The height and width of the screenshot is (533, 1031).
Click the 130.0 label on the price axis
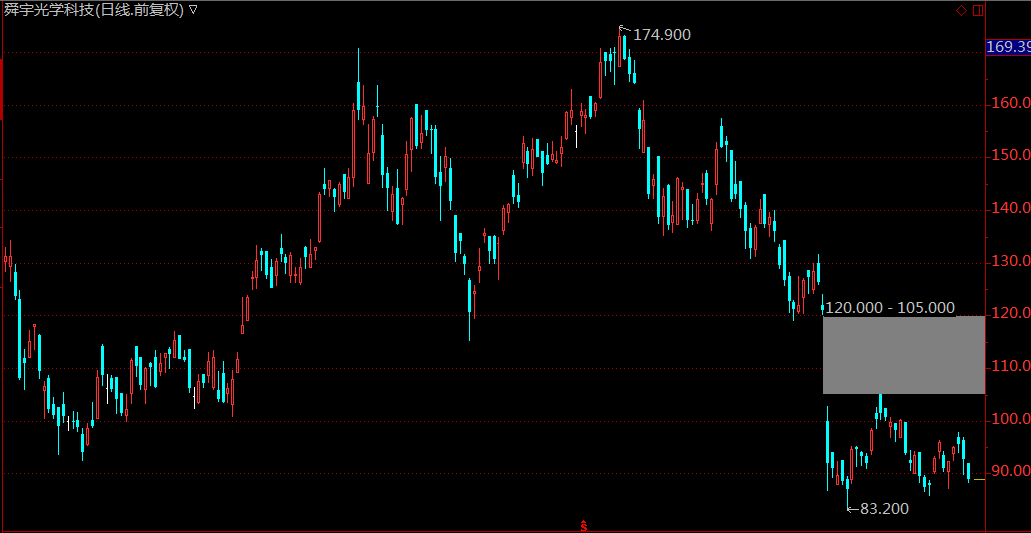click(1010, 261)
